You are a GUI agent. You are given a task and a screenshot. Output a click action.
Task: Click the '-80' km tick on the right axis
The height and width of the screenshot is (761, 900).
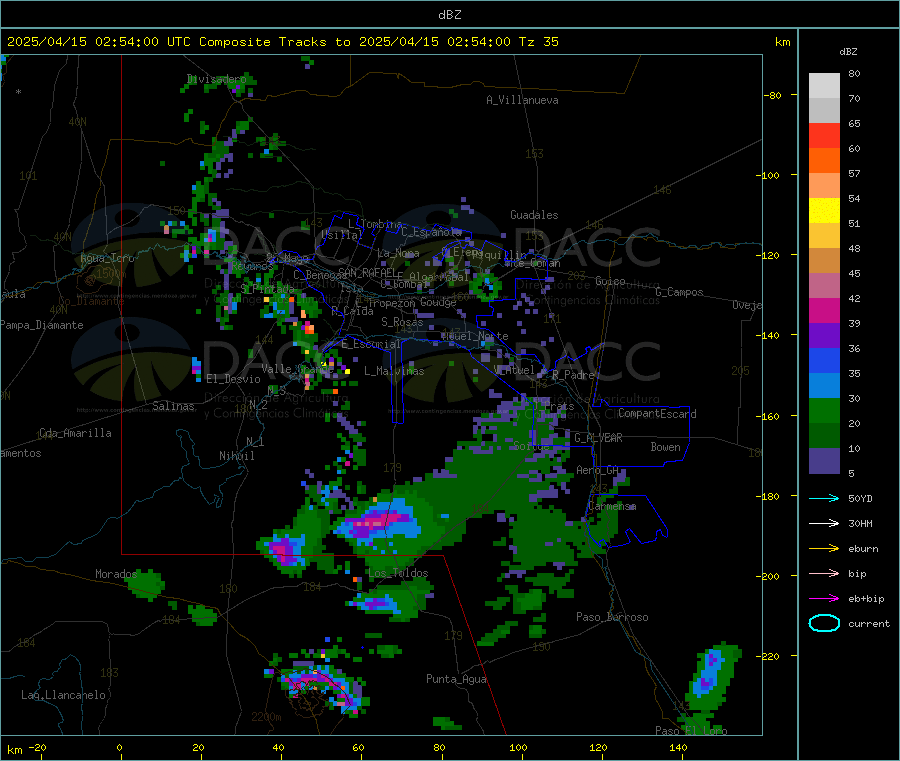773,95
